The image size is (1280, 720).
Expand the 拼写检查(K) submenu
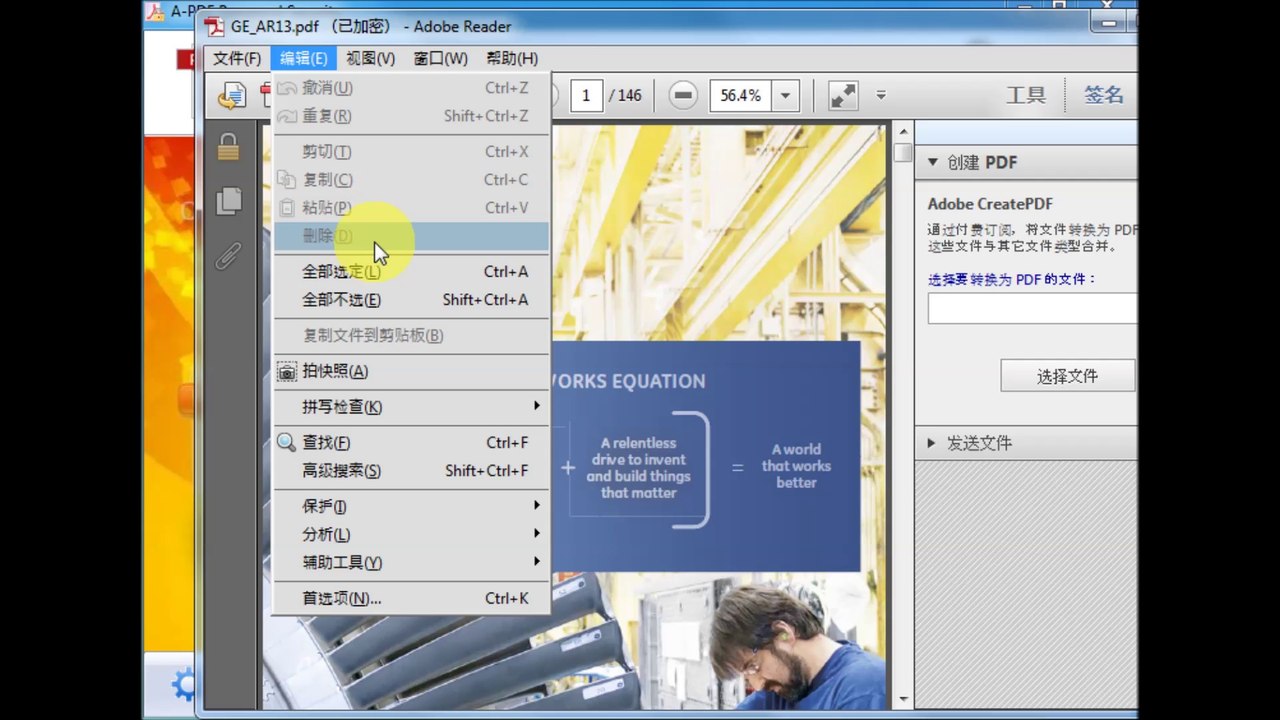411,407
